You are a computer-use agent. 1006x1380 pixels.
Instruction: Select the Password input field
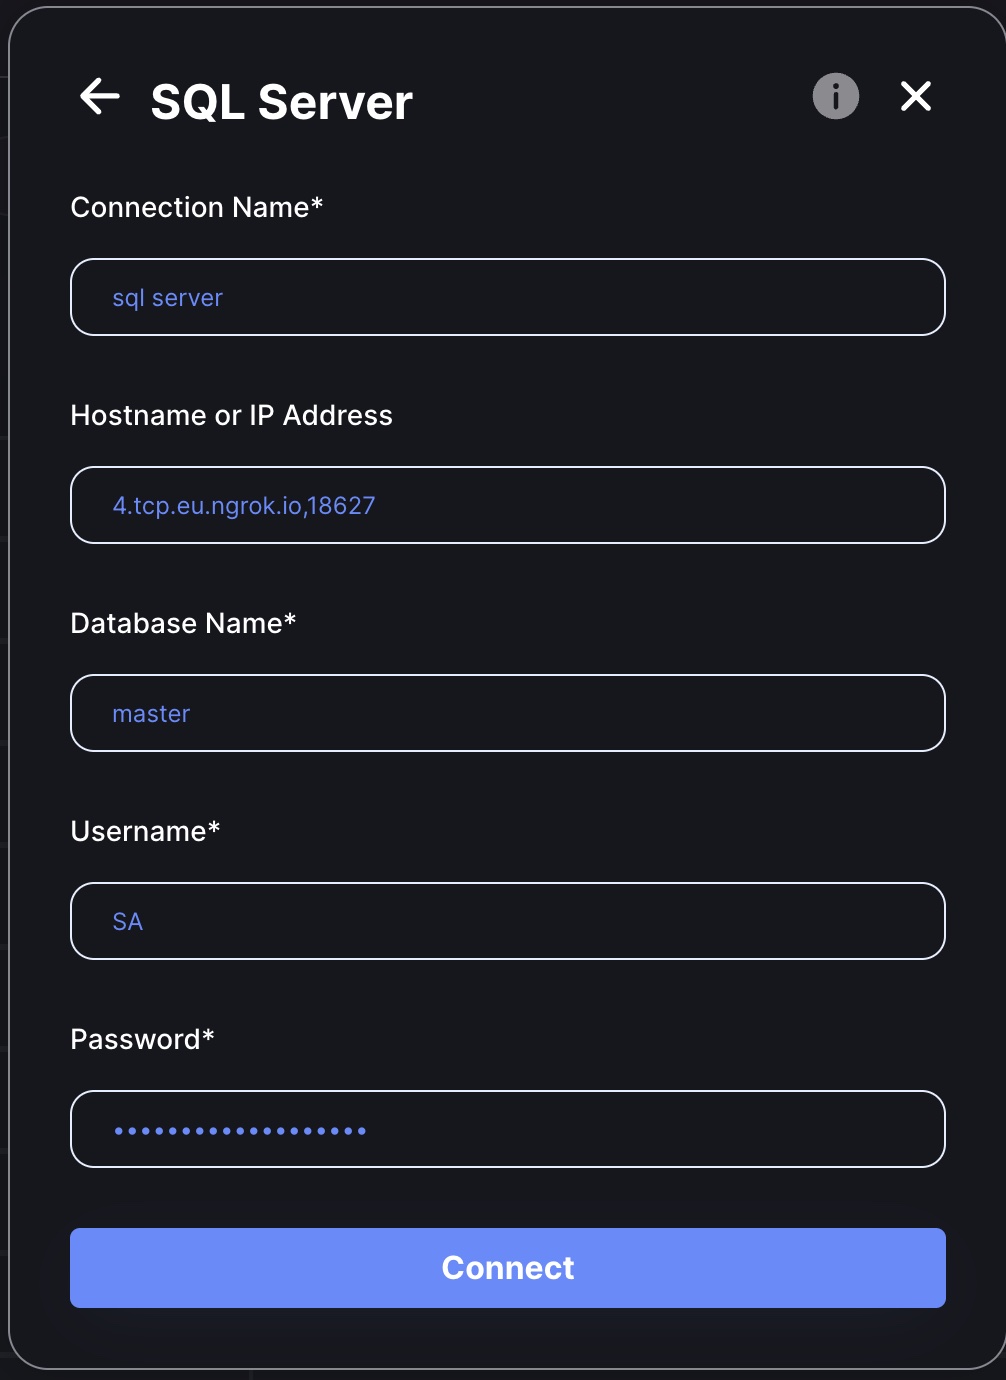pos(508,1129)
